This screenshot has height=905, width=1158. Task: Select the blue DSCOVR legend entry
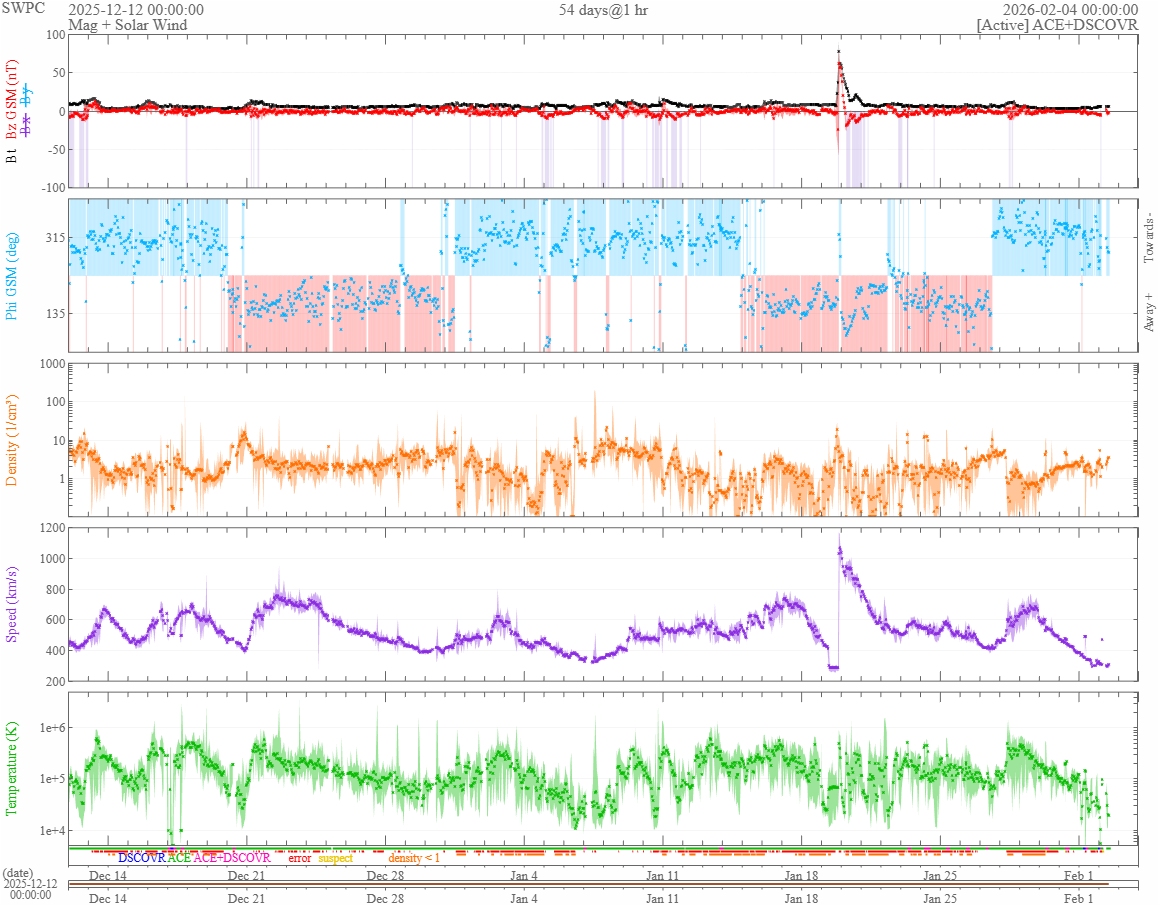pyautogui.click(x=142, y=858)
